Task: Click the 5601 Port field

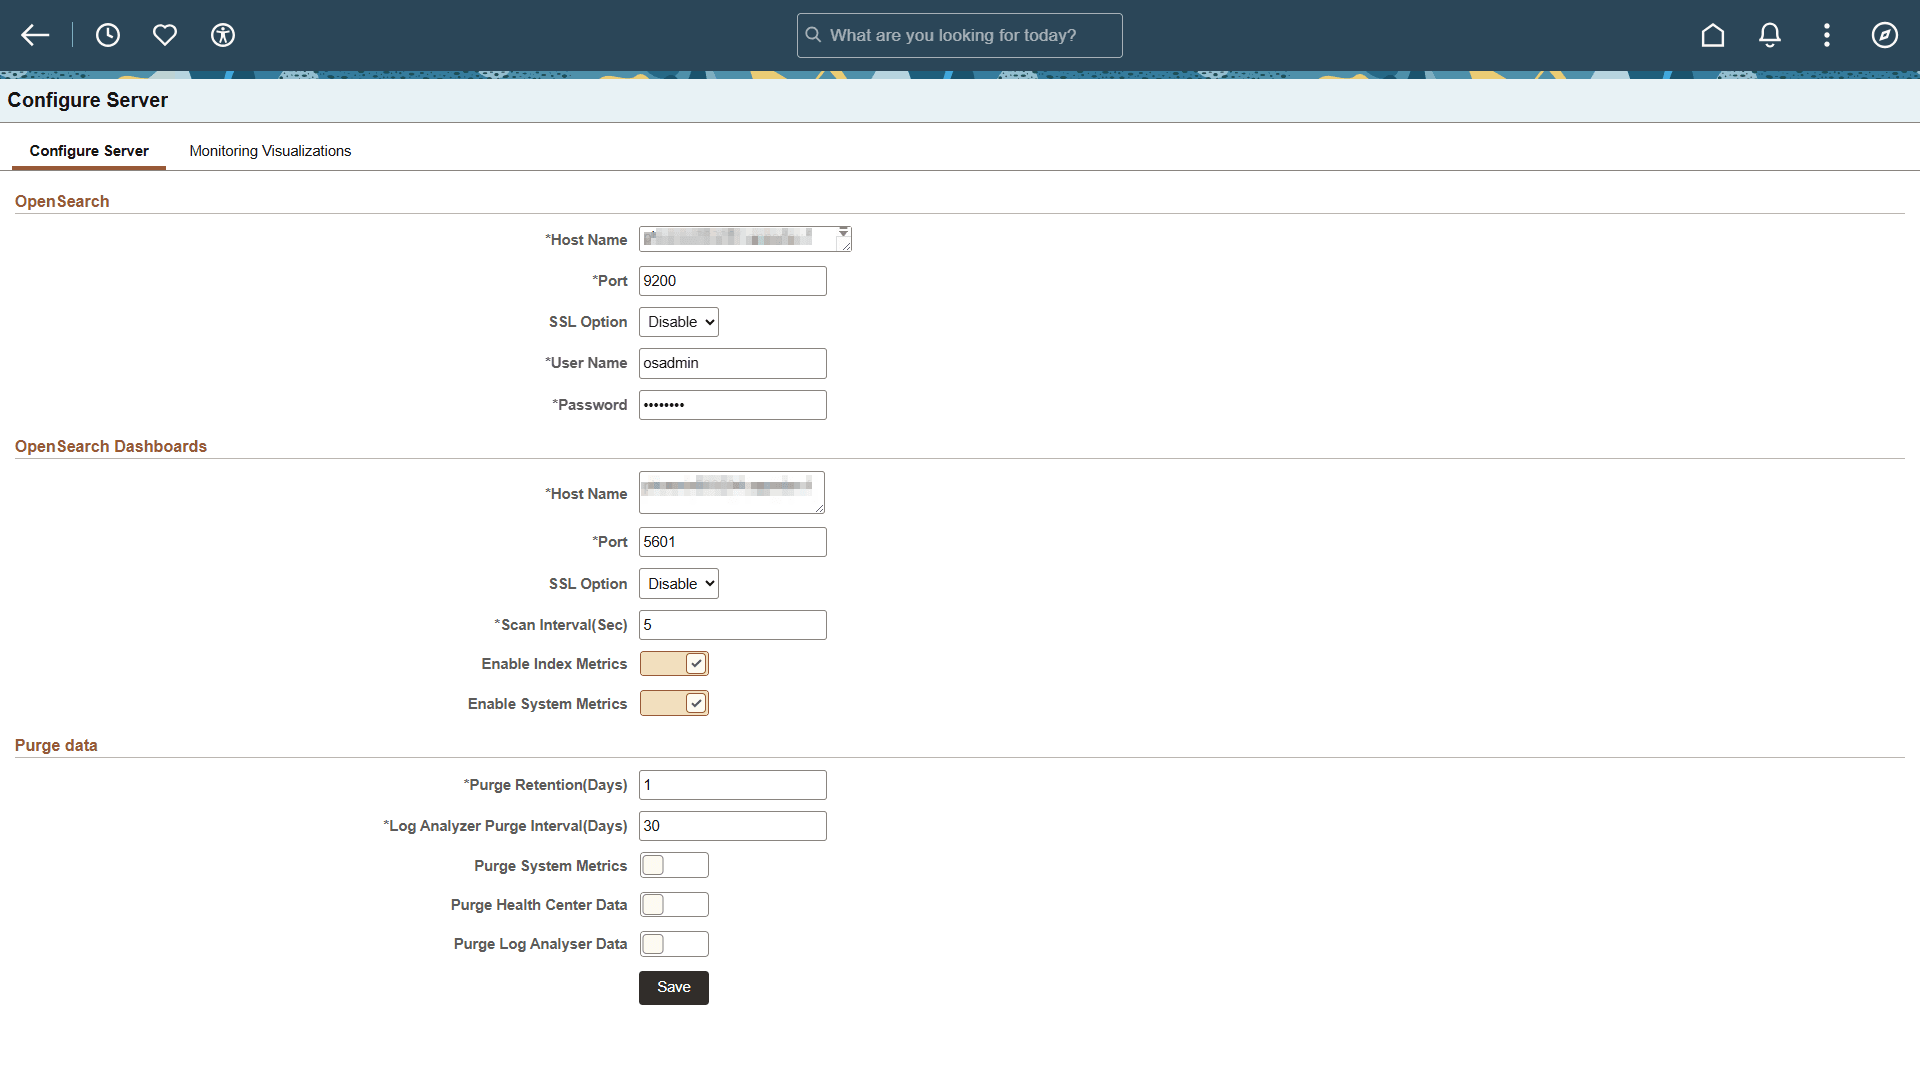Action: click(733, 542)
